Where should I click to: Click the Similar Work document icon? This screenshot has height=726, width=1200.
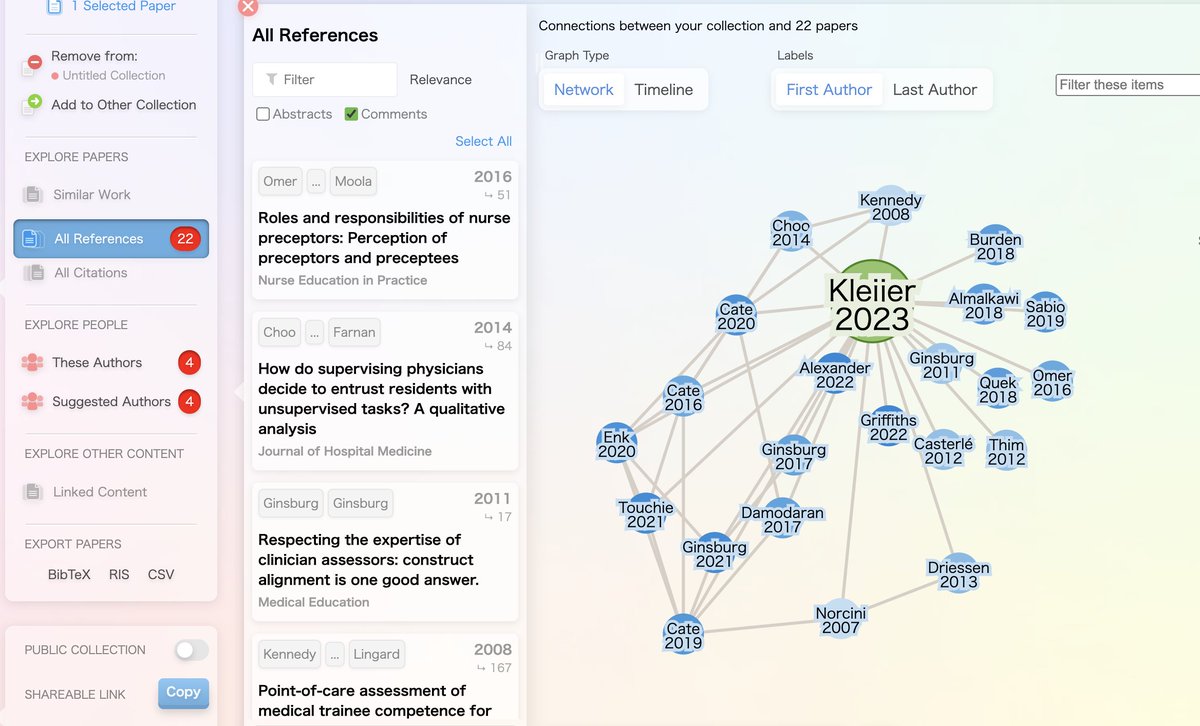click(33, 194)
